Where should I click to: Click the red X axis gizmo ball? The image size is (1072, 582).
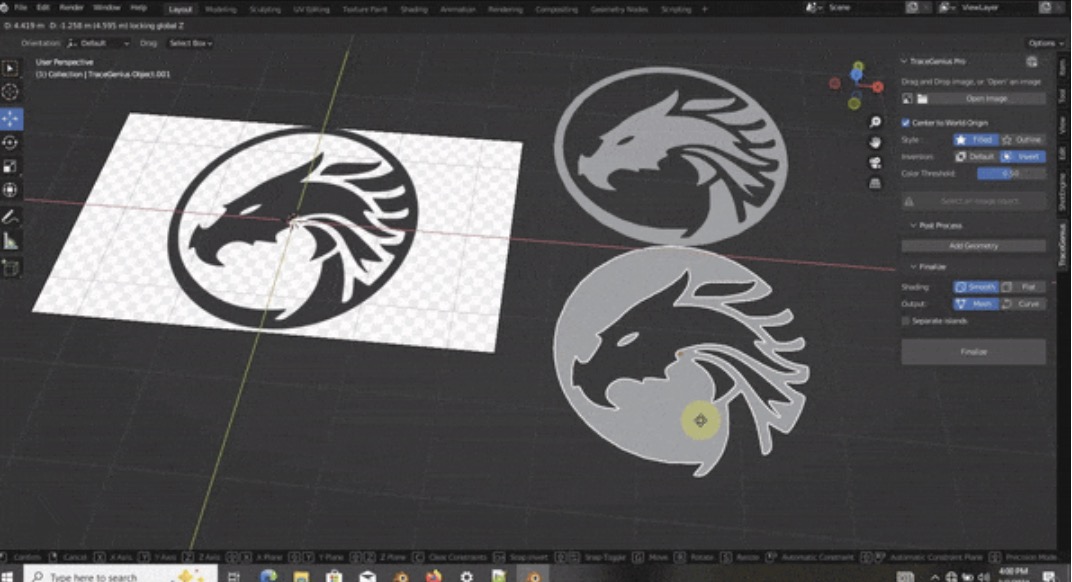tap(878, 87)
